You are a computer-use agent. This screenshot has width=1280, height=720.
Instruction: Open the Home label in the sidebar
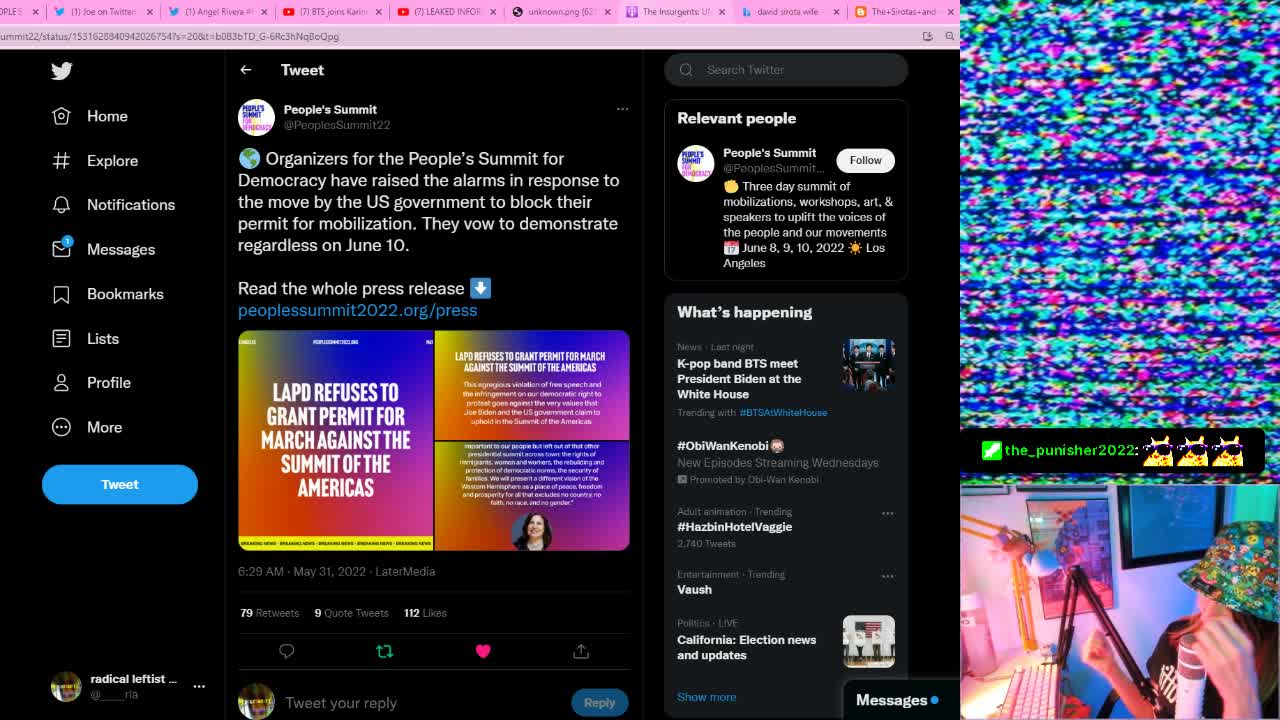[107, 116]
